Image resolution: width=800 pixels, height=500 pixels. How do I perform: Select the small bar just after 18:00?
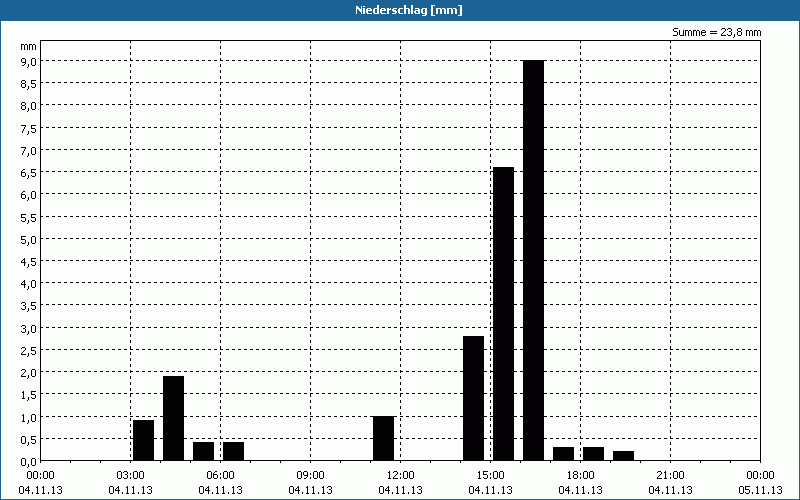pyautogui.click(x=594, y=454)
